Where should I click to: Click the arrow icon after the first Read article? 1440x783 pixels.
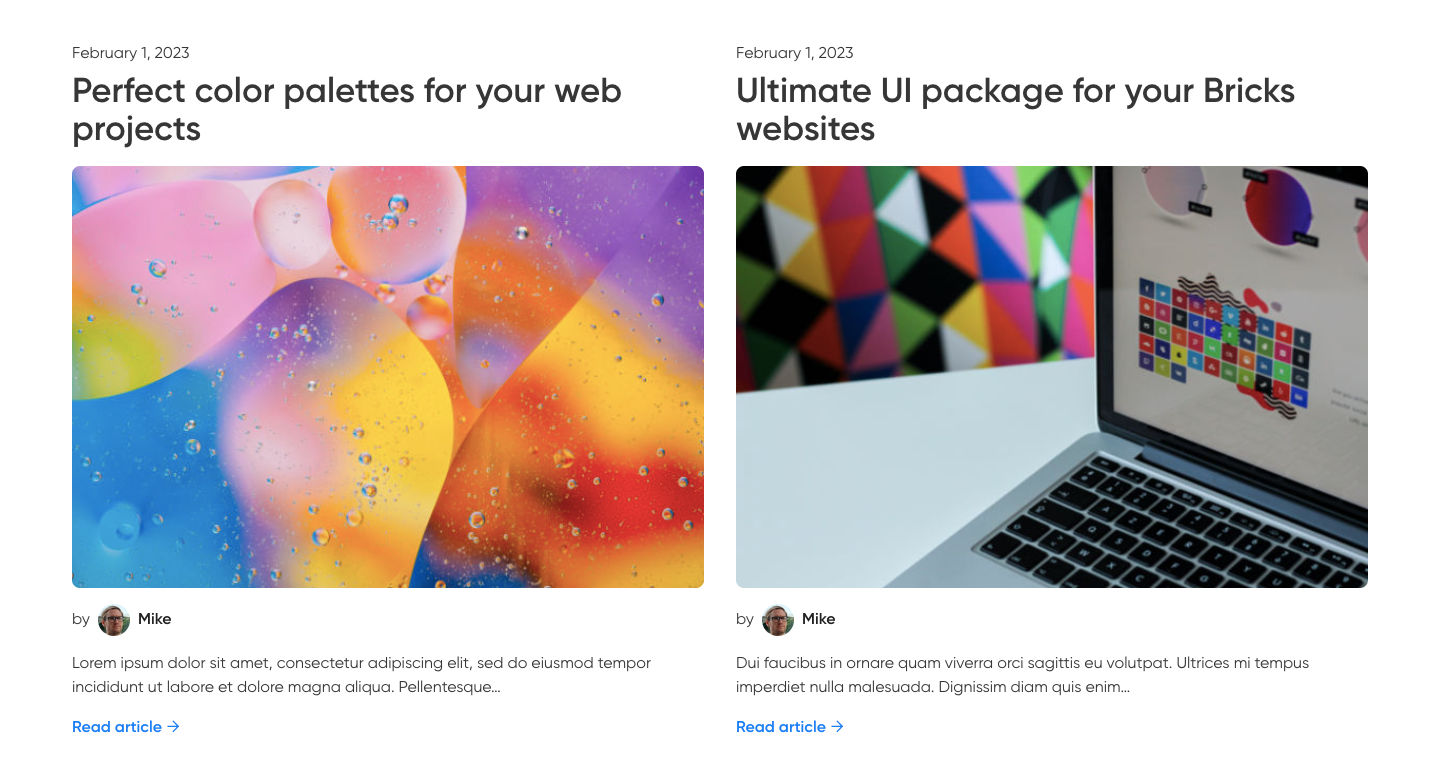pos(173,727)
